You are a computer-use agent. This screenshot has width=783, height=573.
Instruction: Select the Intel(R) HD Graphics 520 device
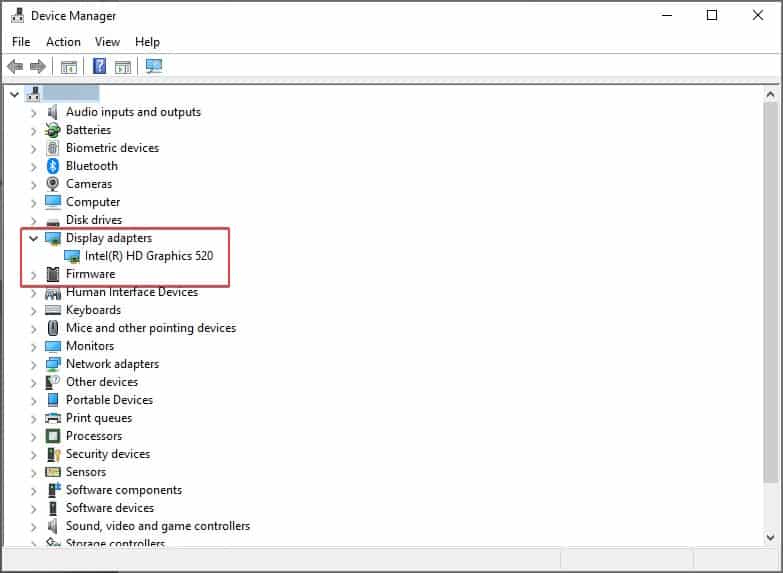tap(148, 256)
